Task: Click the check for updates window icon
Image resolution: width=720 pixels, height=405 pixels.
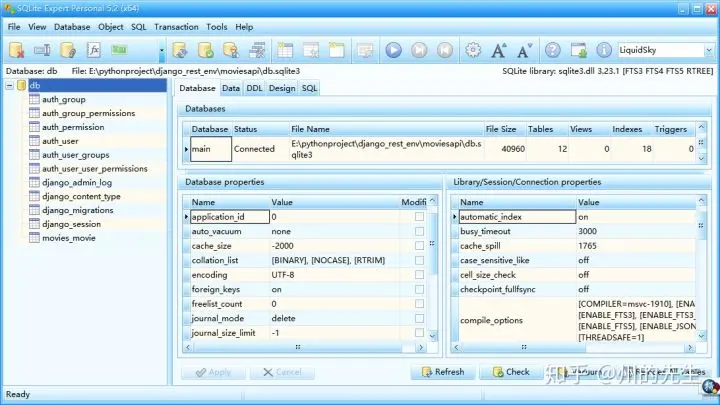Action: pyautogui.click(x=579, y=50)
